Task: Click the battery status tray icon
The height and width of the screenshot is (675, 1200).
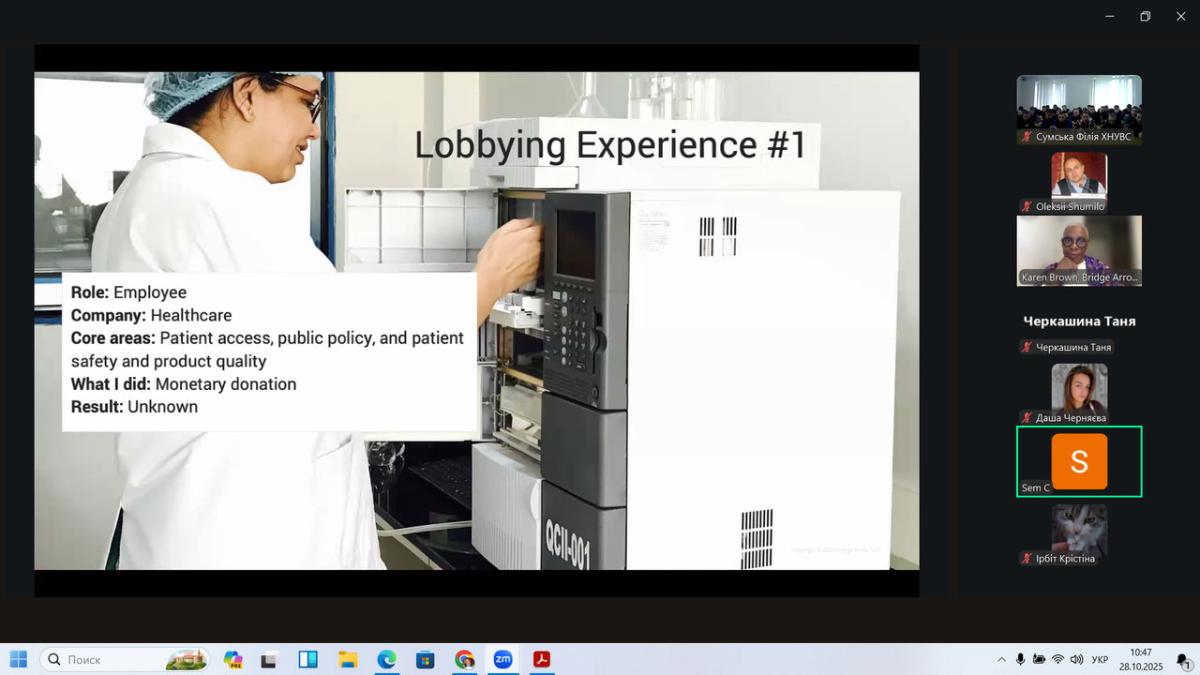Action: pyautogui.click(x=1039, y=659)
